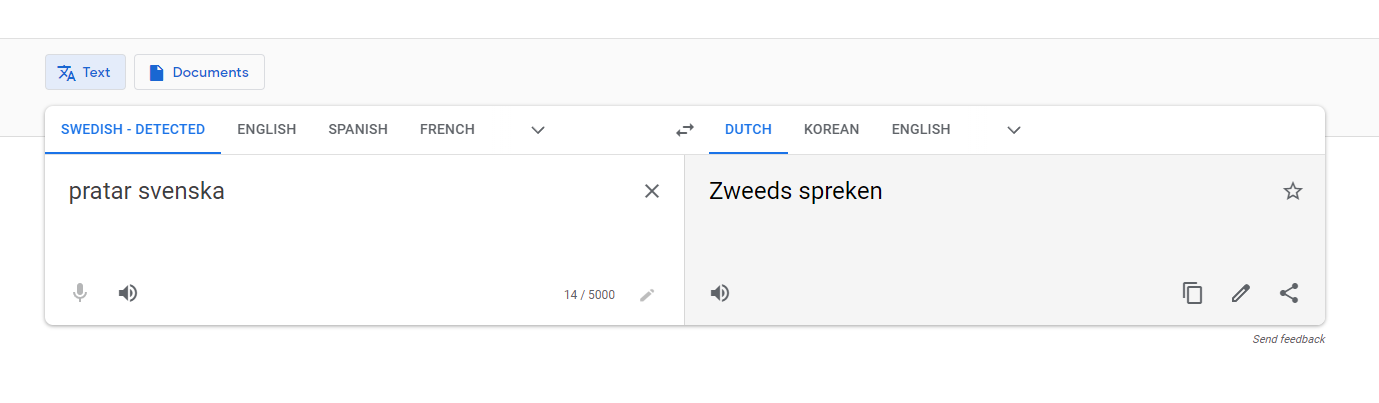Listen to the Swedish source text

(x=128, y=293)
